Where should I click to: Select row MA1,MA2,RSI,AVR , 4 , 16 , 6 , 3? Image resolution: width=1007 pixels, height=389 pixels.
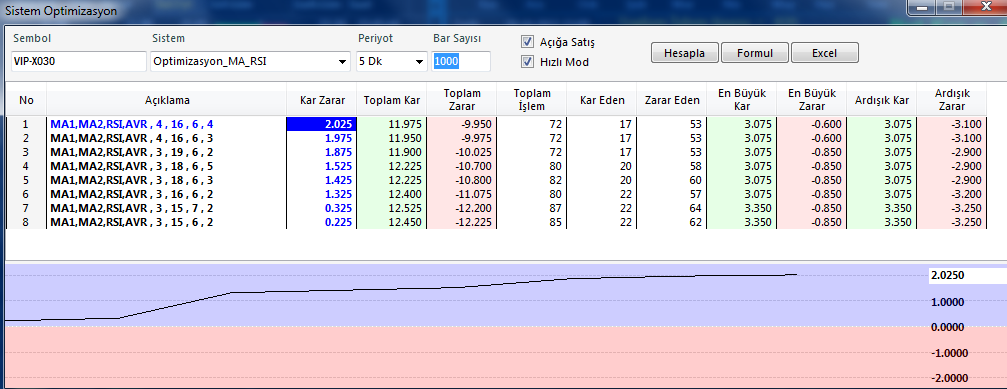[x=496, y=138]
